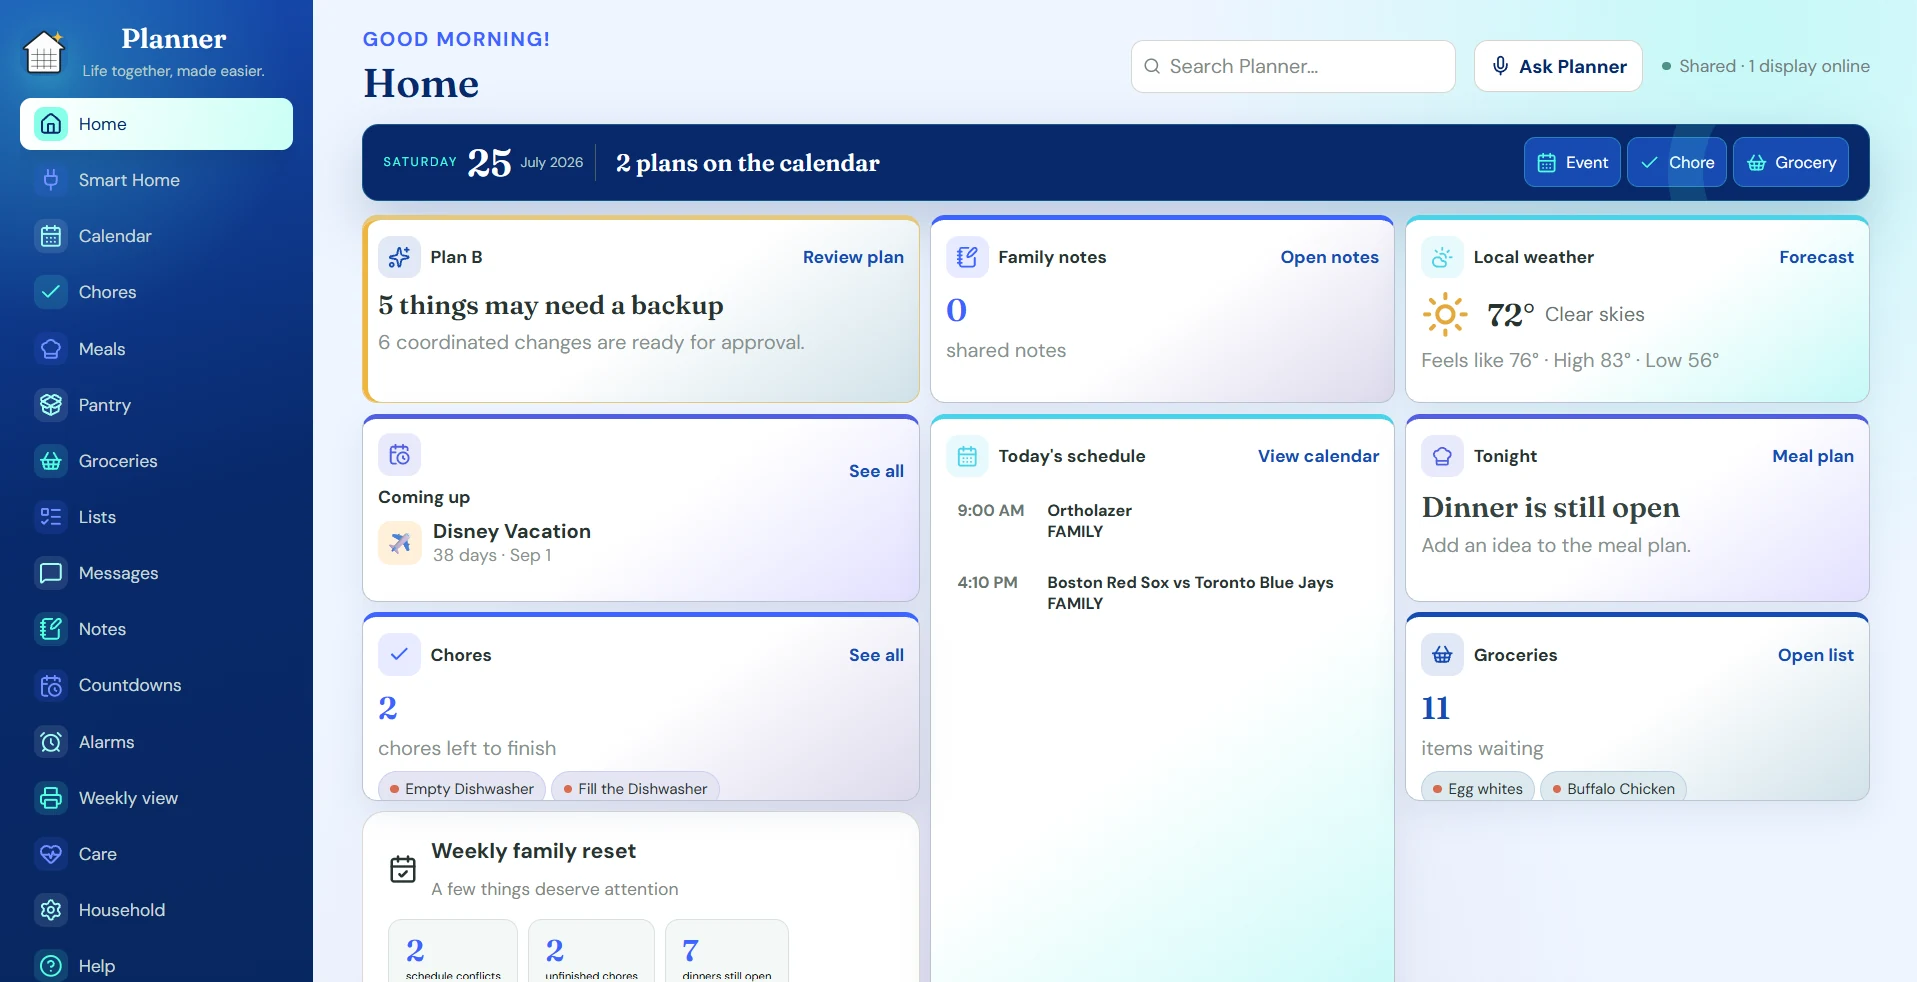Click the Alarms clock icon
This screenshot has width=1917, height=982.
pos(51,742)
